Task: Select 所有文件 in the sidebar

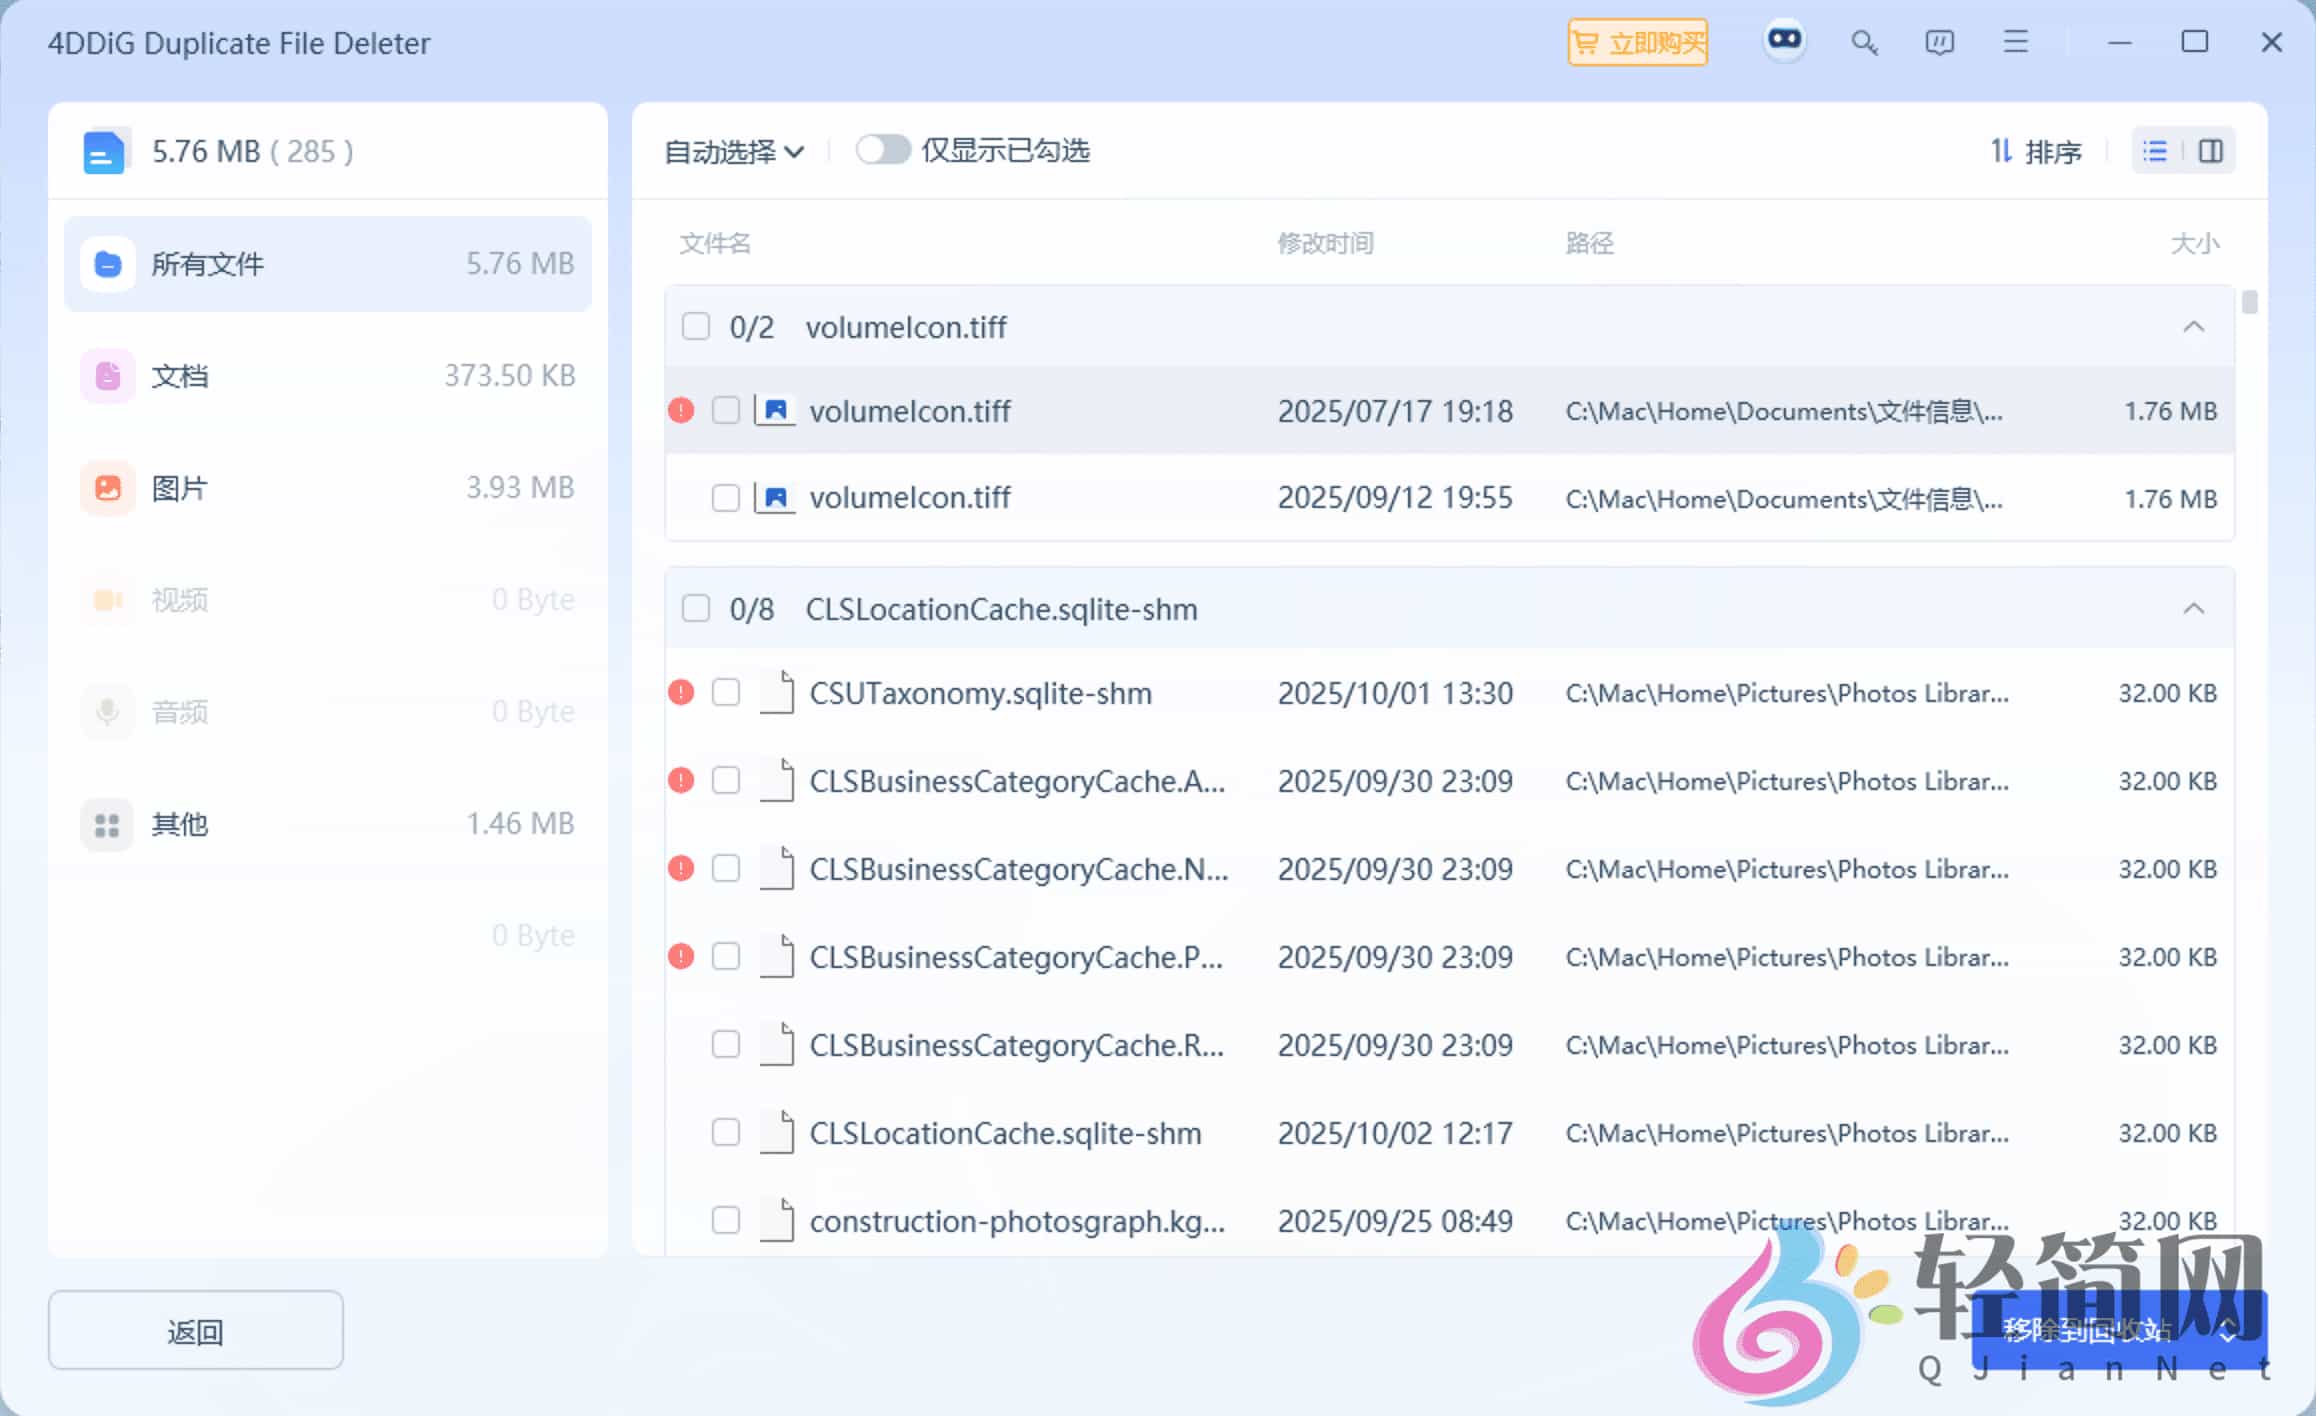Action: [207, 264]
